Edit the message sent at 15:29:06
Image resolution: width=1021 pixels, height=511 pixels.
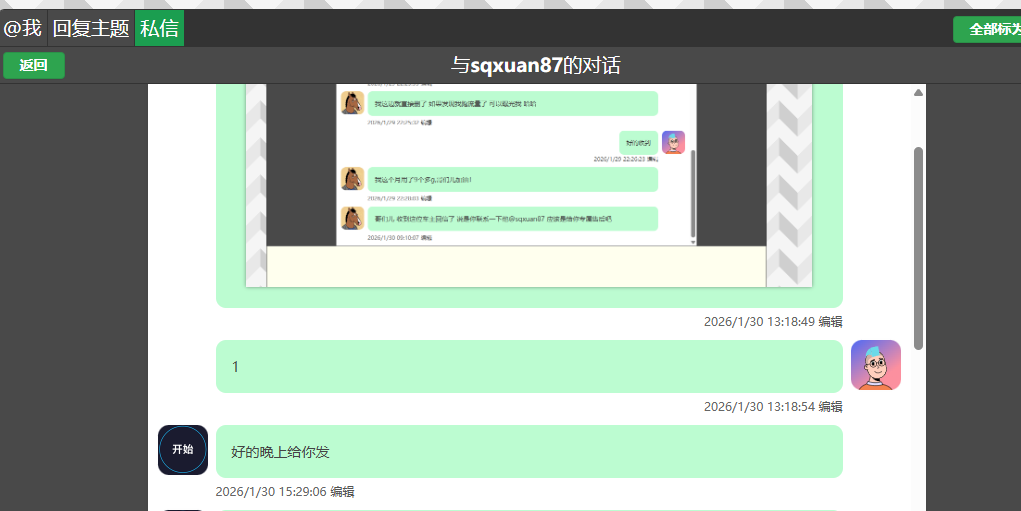(x=342, y=491)
